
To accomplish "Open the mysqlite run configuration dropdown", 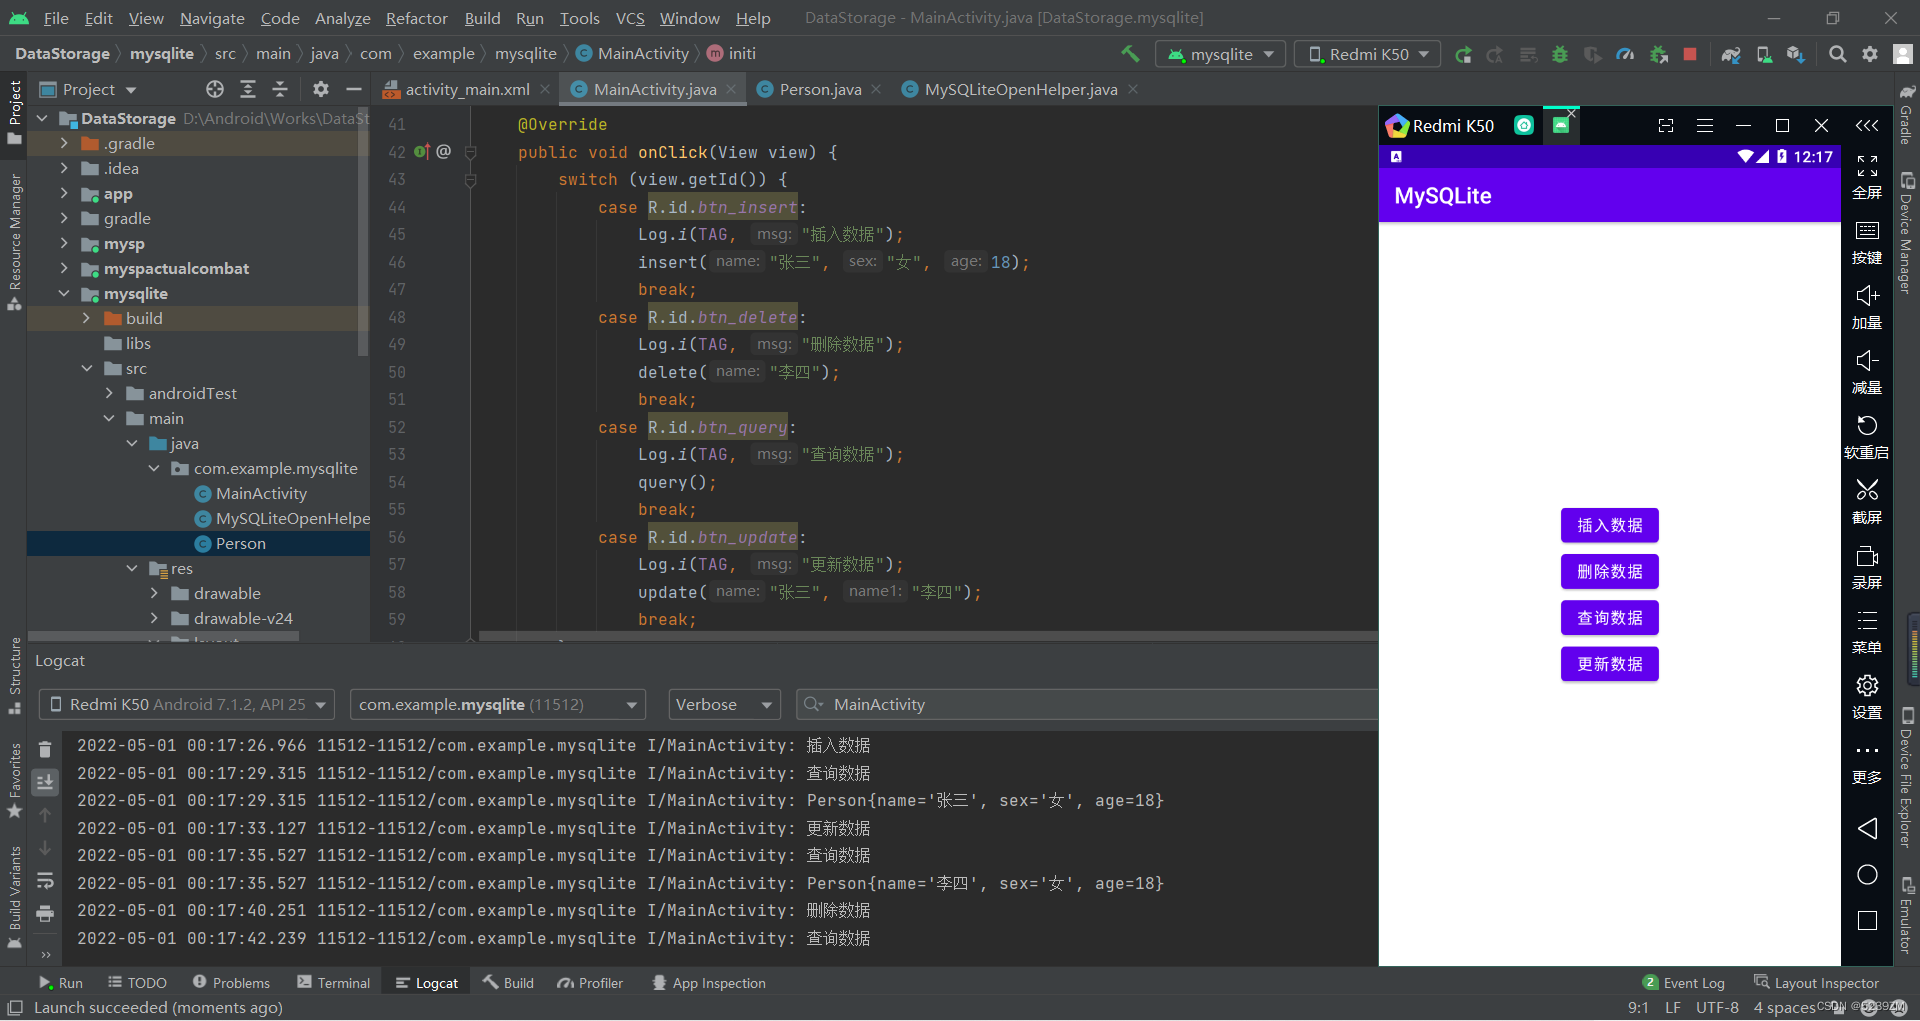I will [1220, 54].
